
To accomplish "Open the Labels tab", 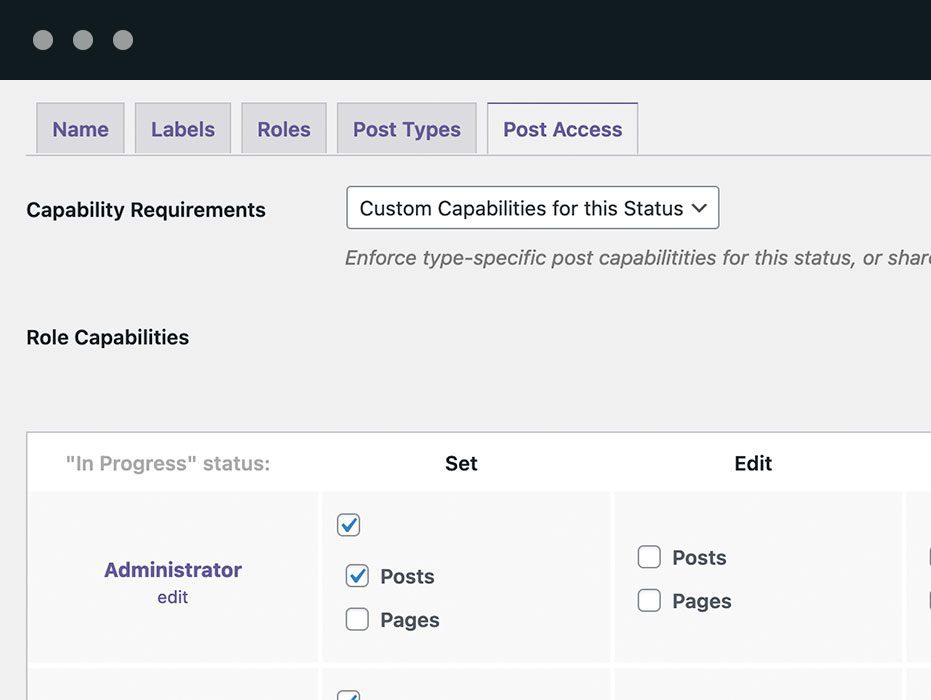I will [x=183, y=128].
